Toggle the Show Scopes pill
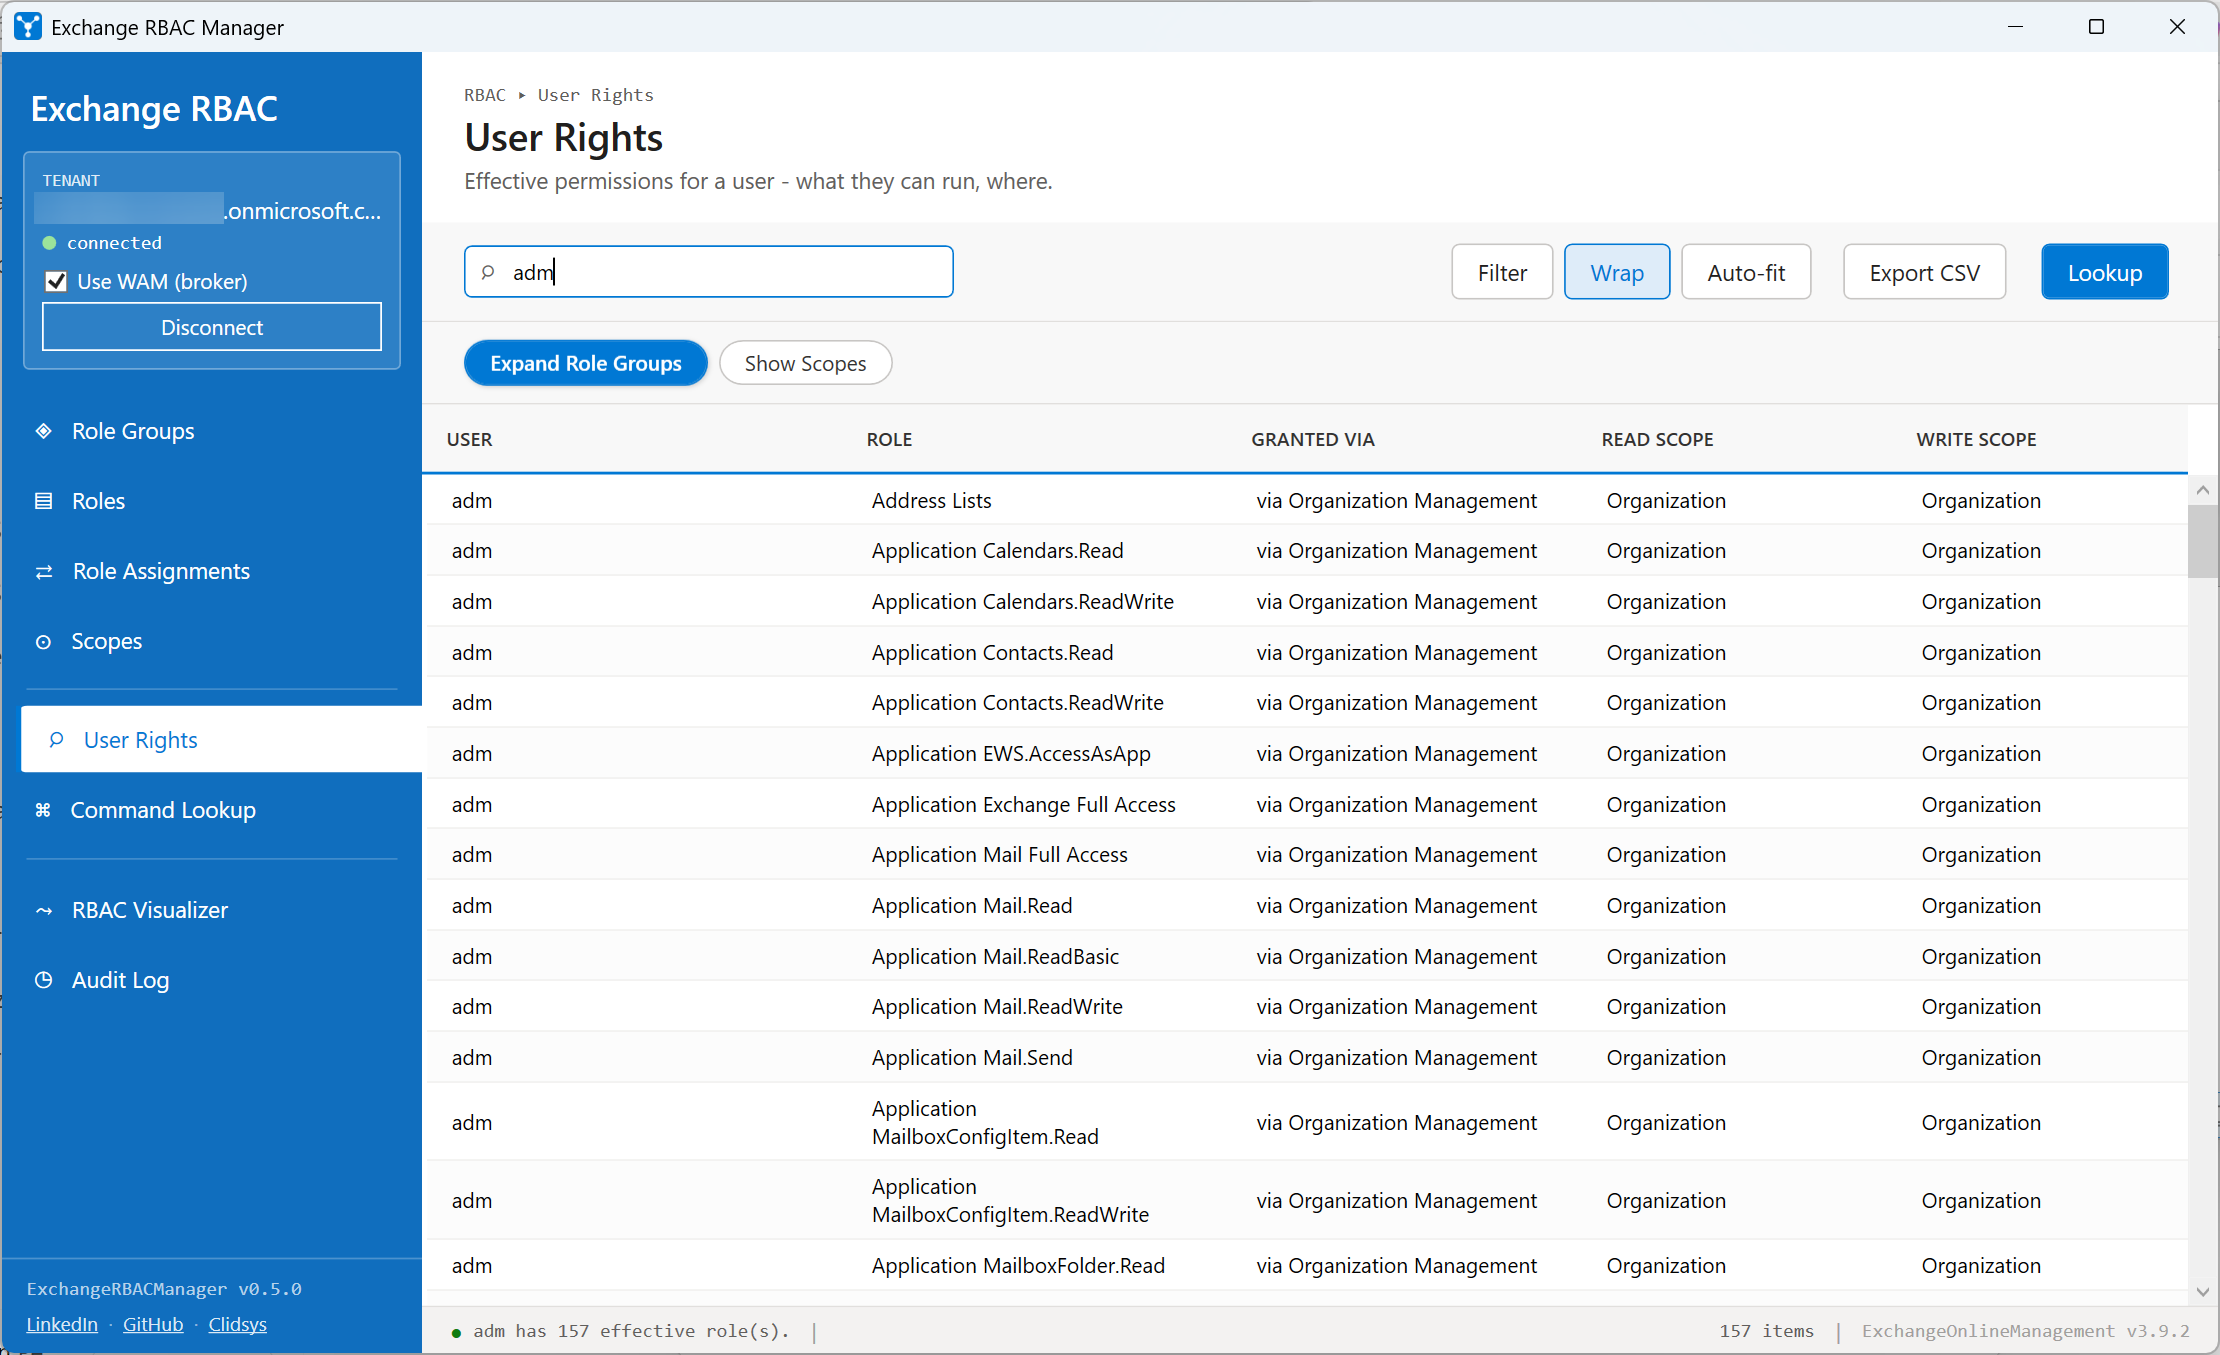 [x=805, y=363]
